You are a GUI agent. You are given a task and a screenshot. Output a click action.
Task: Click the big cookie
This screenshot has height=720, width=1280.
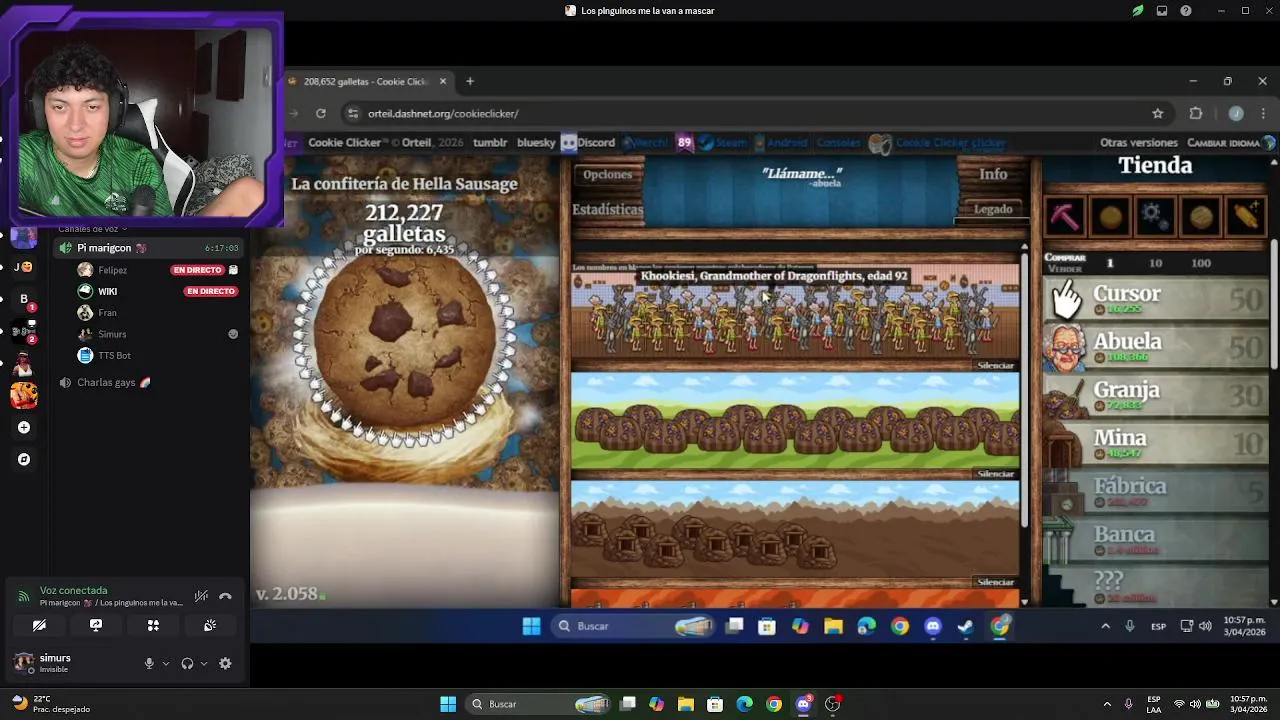point(404,338)
